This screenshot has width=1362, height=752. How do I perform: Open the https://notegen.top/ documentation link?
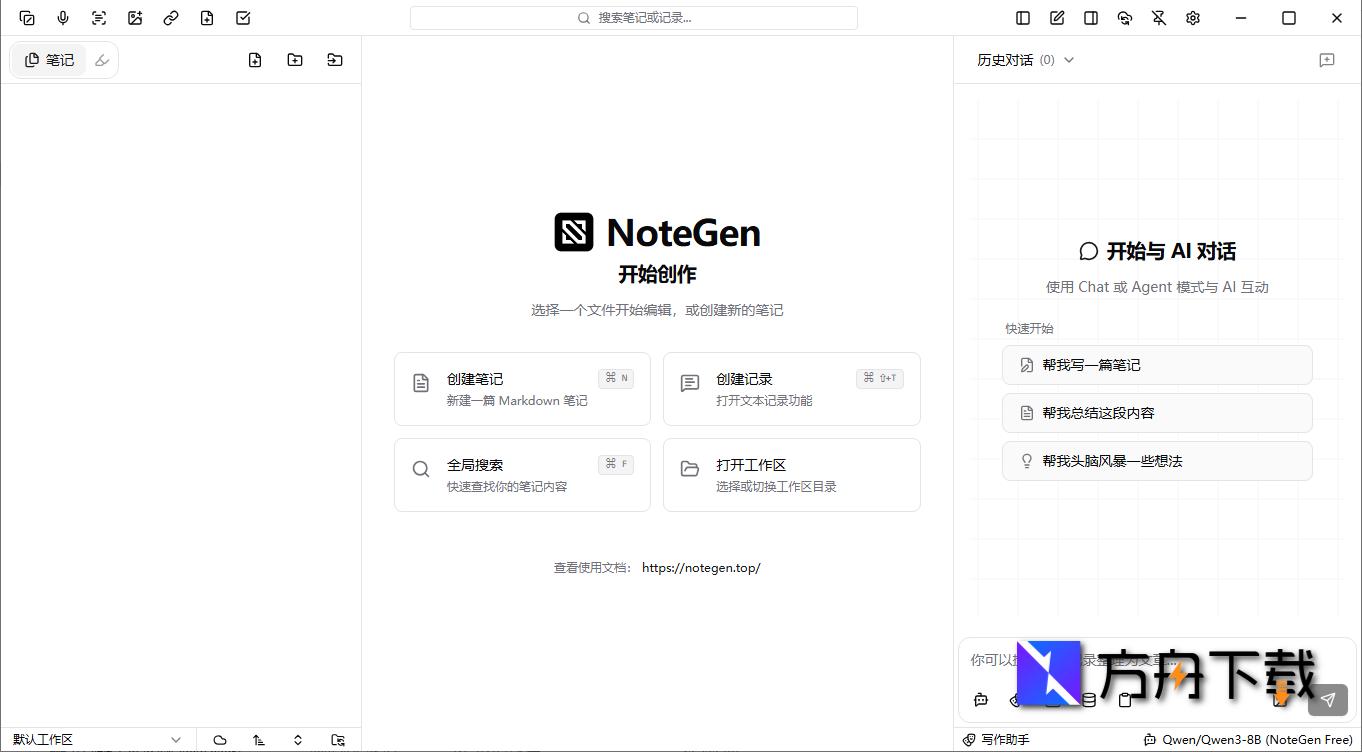tap(701, 567)
